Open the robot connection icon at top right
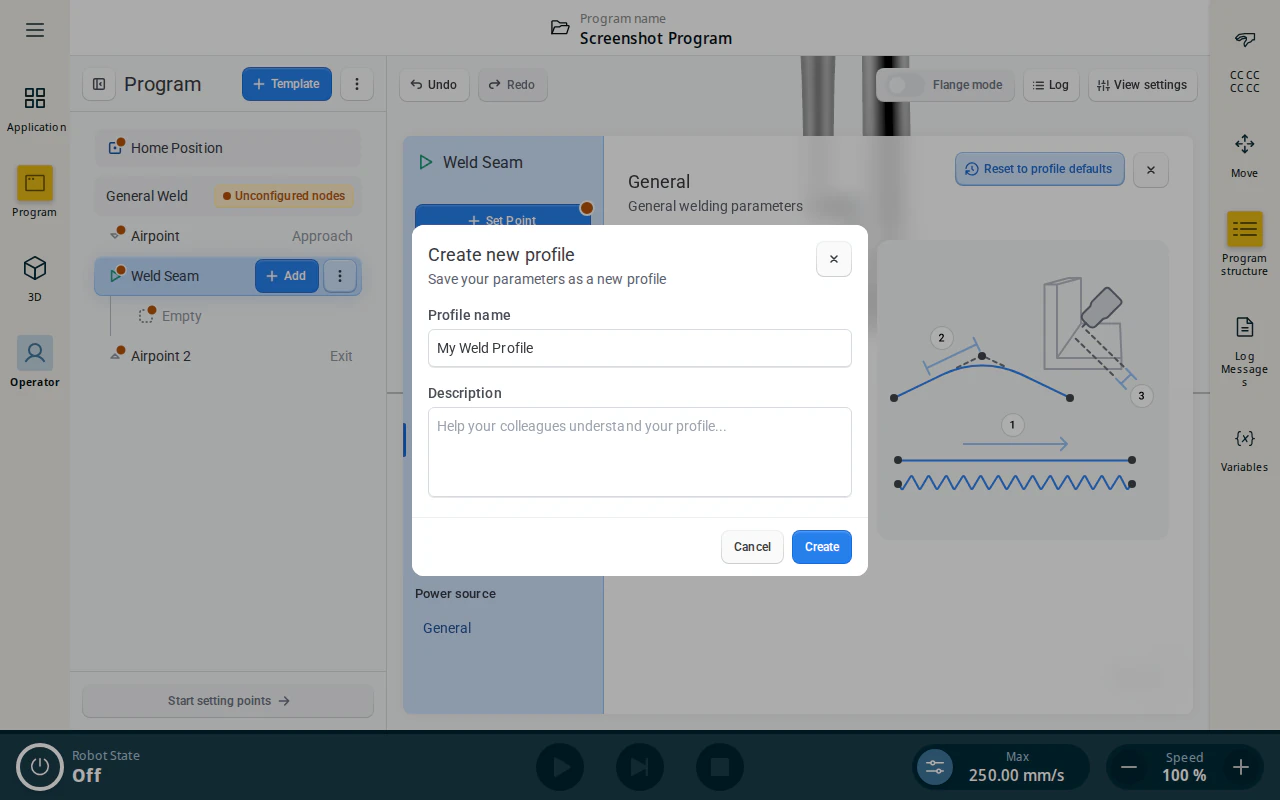 [1245, 40]
